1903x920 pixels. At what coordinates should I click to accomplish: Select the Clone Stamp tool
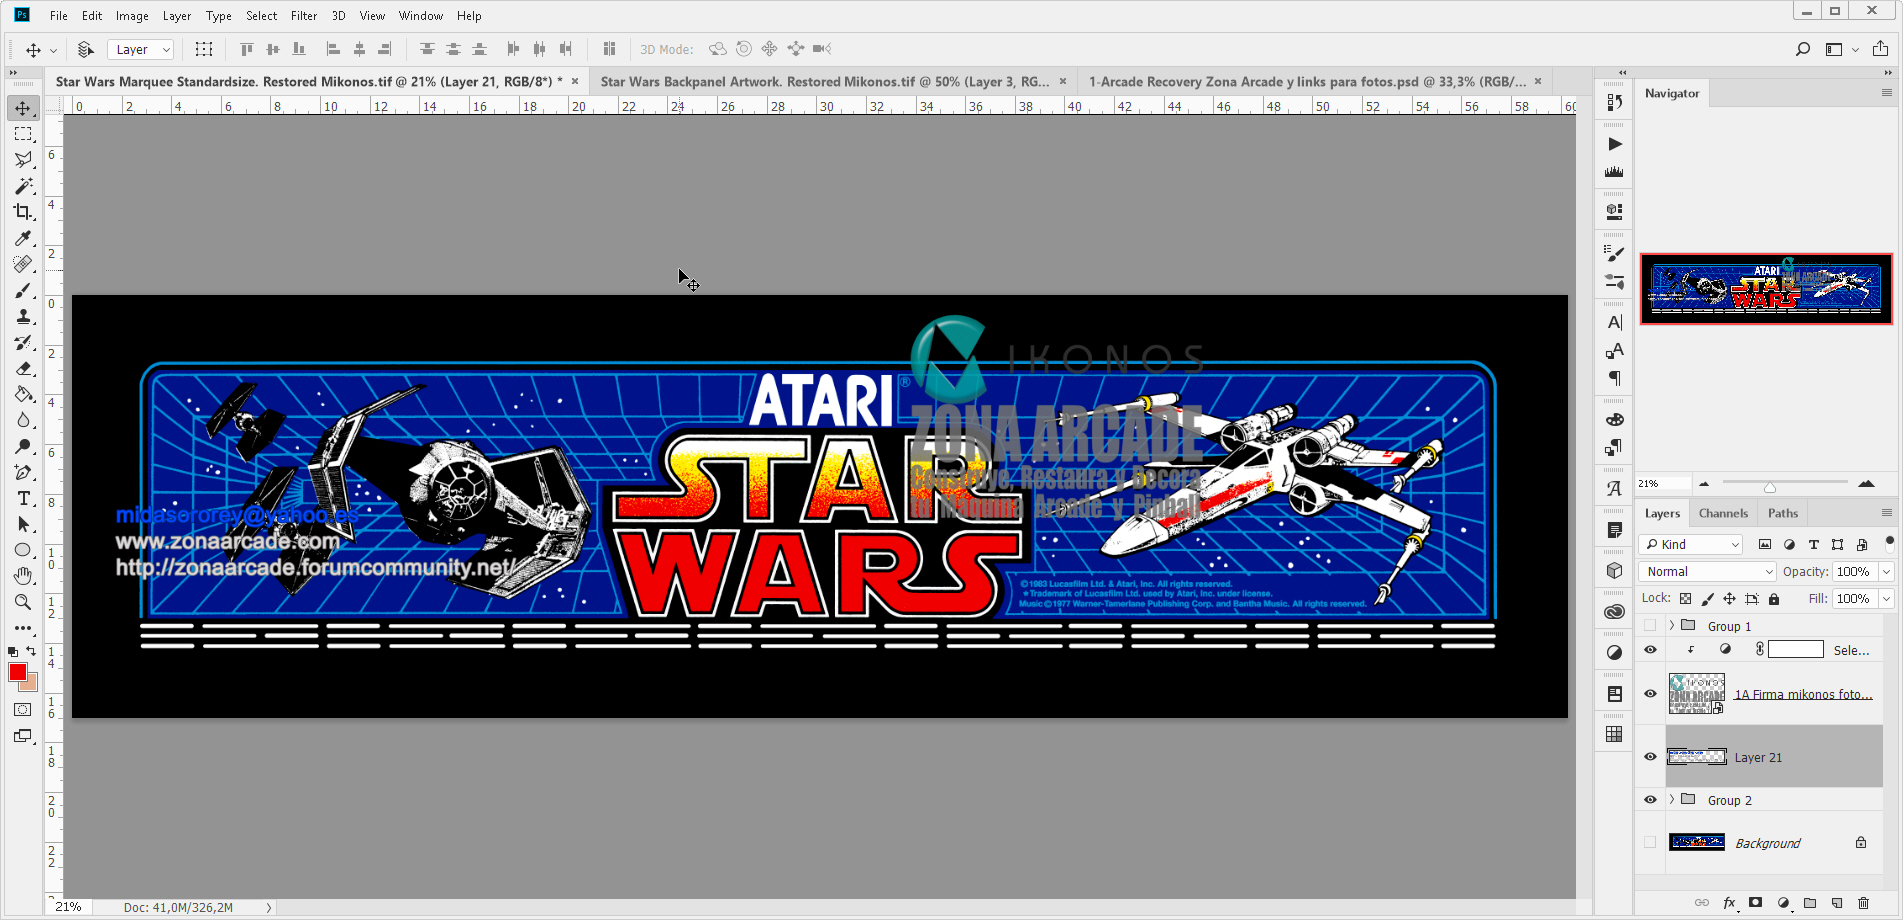[x=23, y=316]
